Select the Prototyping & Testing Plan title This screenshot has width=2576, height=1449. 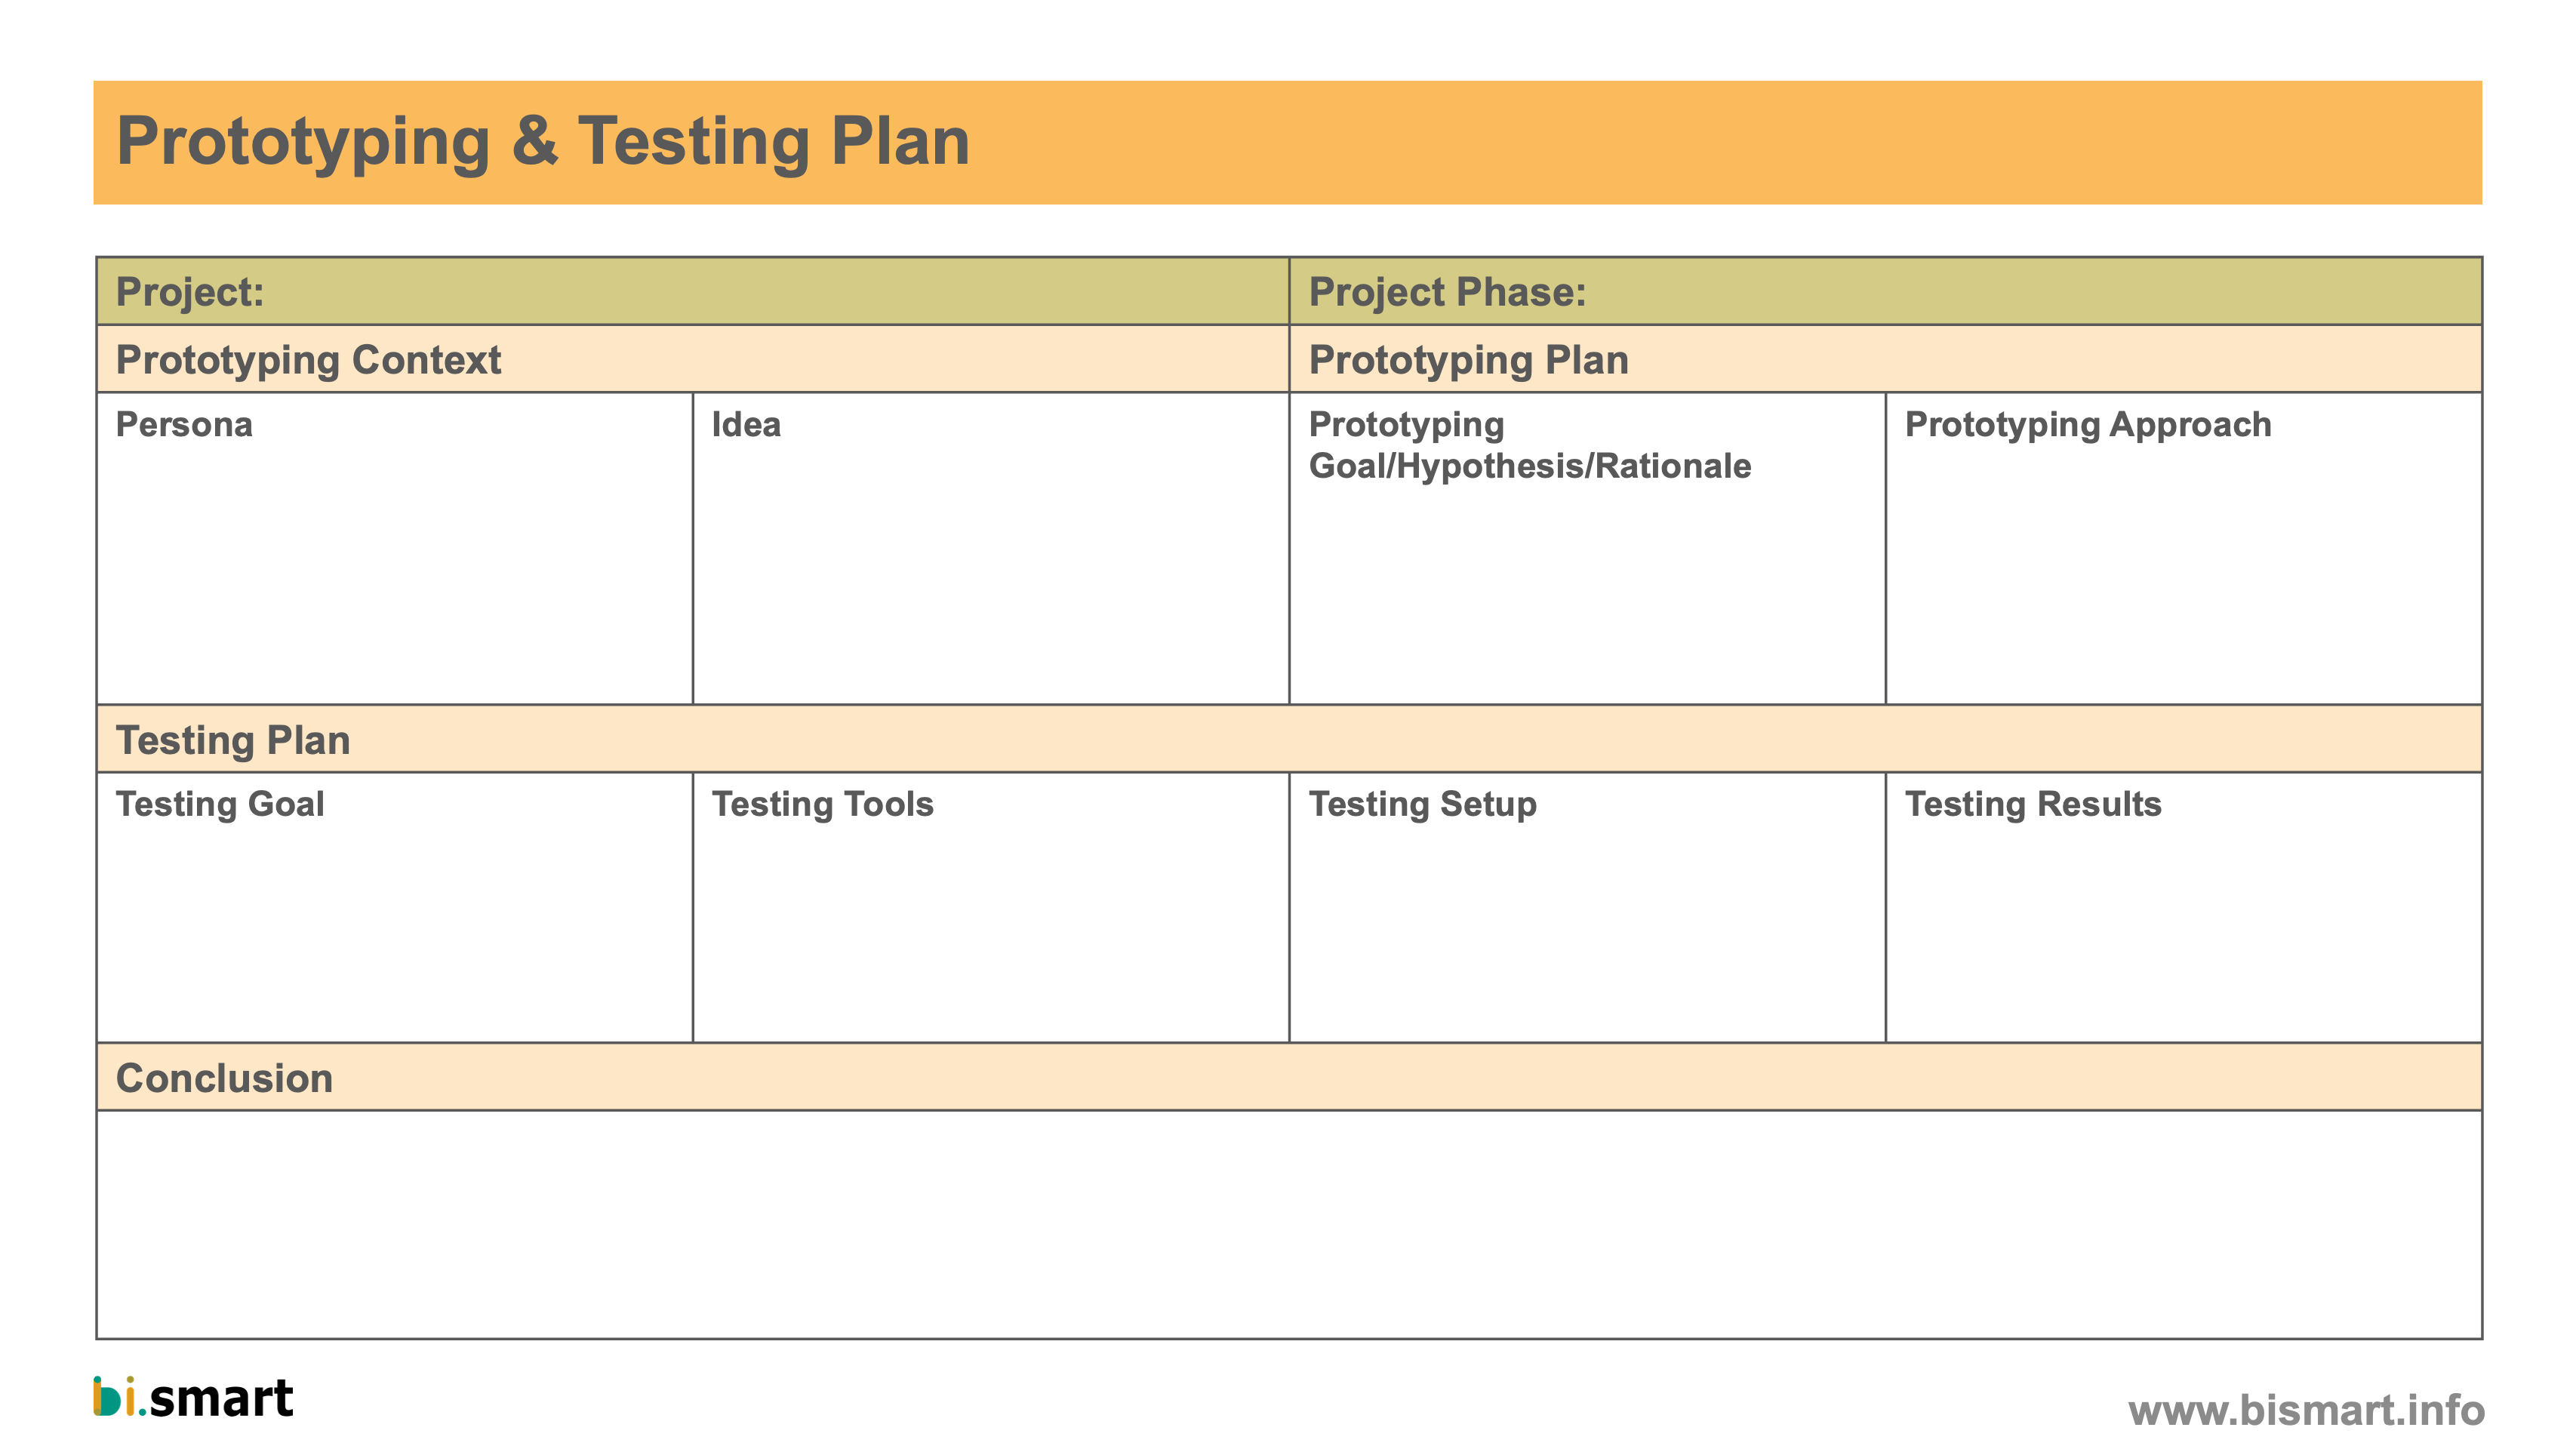pyautogui.click(x=543, y=141)
